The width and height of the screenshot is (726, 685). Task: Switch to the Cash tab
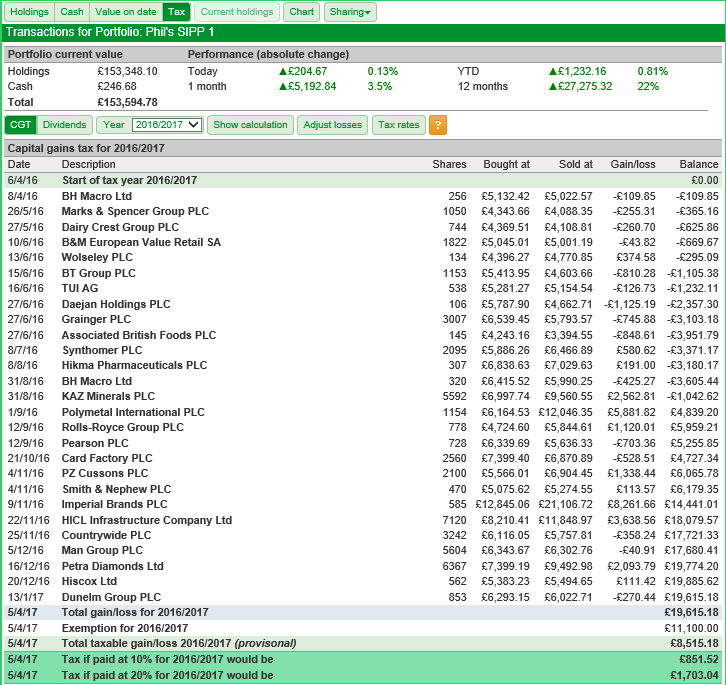[x=72, y=12]
